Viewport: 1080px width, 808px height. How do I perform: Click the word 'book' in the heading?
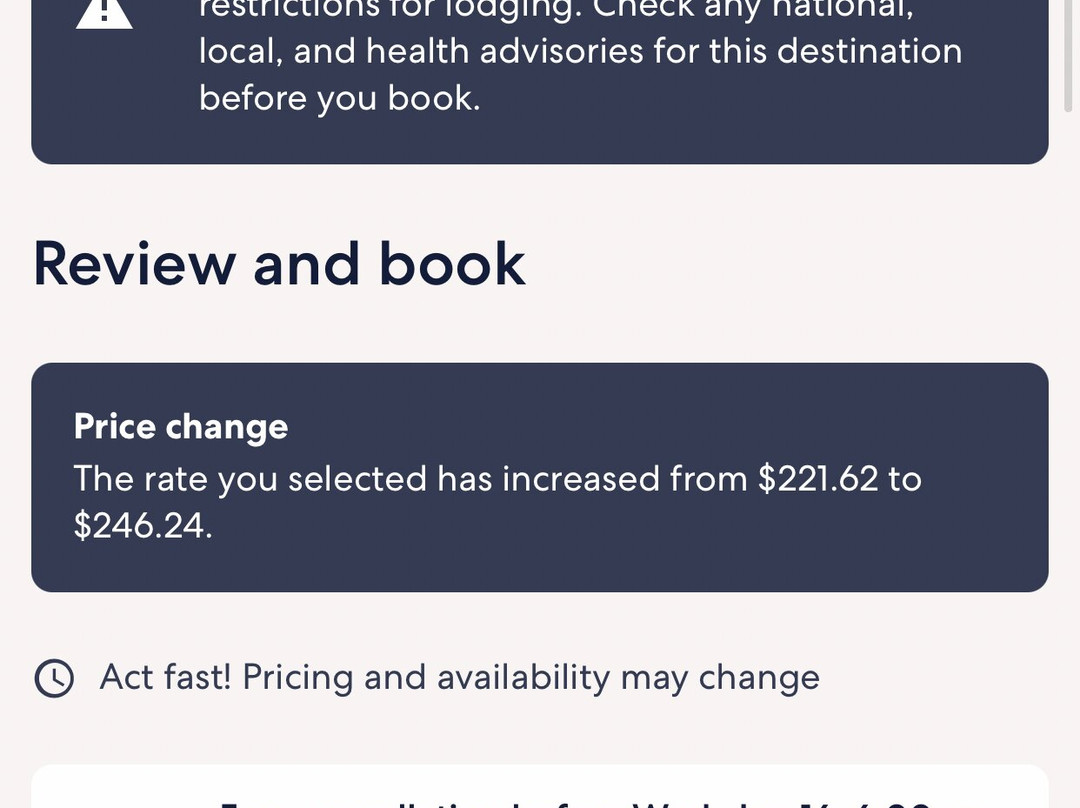451,264
